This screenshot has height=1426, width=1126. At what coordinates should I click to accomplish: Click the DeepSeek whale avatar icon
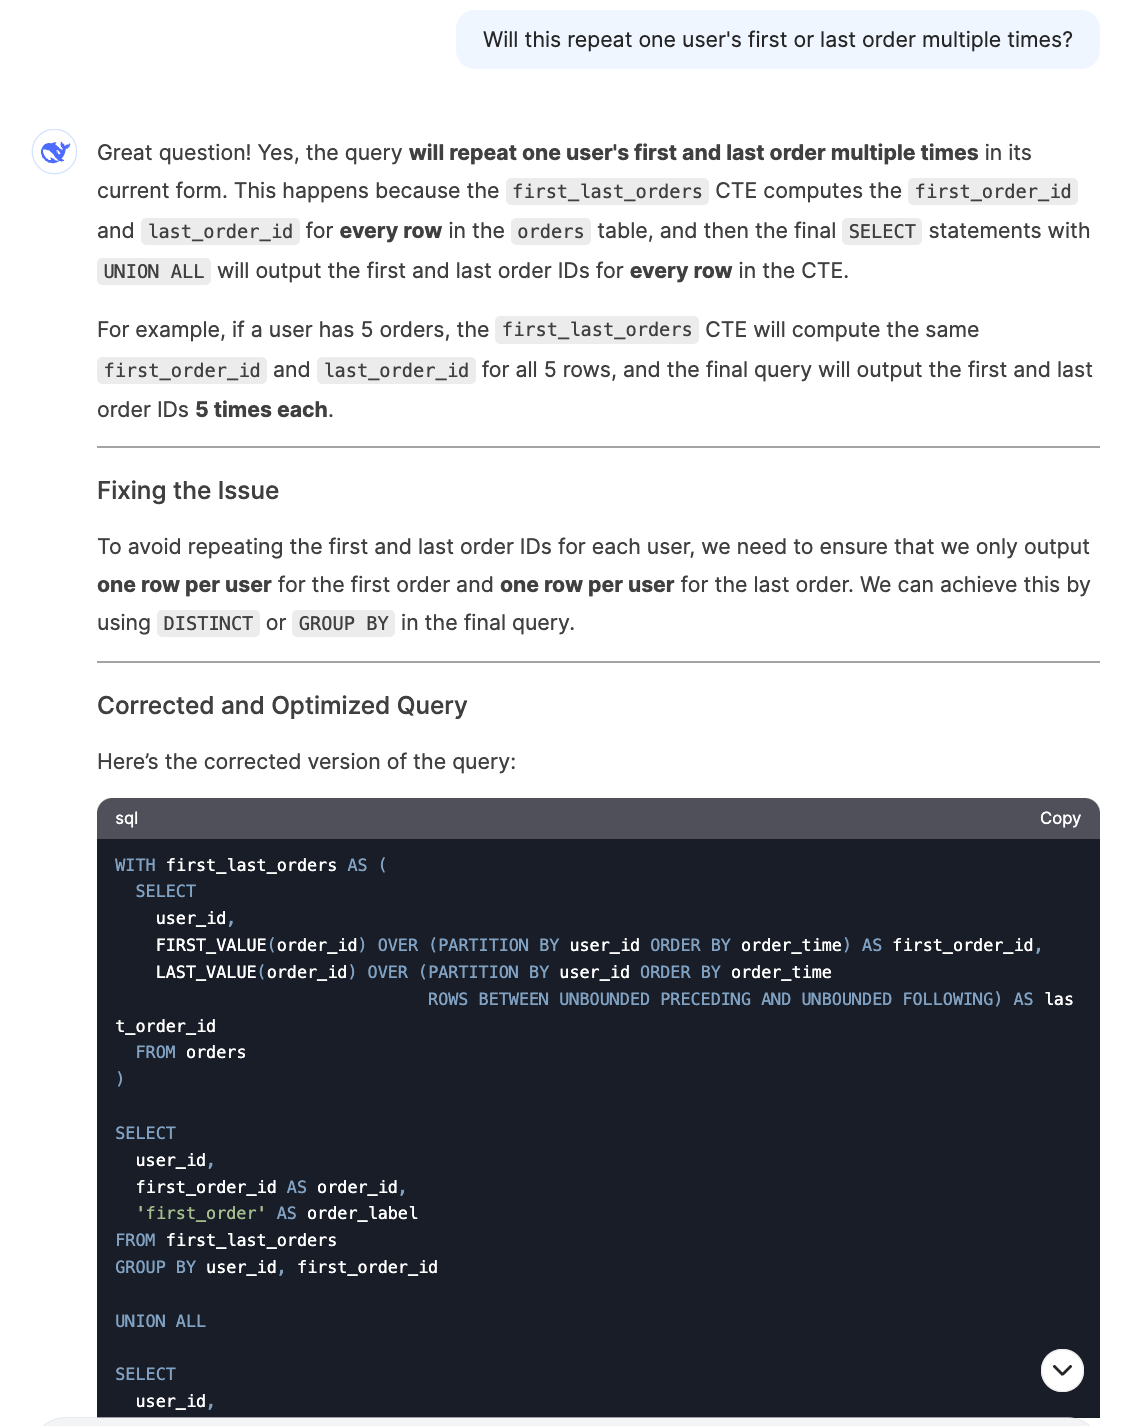coord(54,152)
